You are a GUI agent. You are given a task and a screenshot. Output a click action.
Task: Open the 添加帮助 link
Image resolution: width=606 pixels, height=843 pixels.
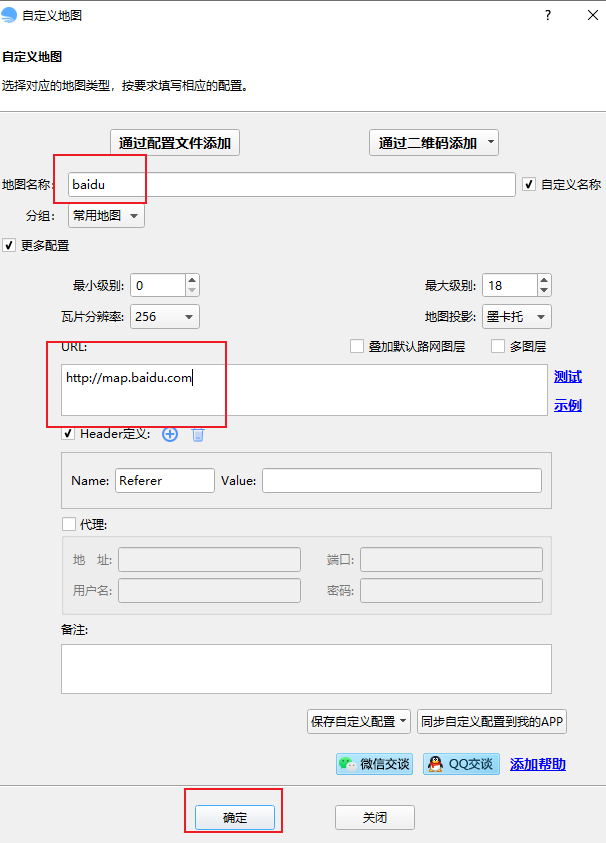[x=538, y=764]
